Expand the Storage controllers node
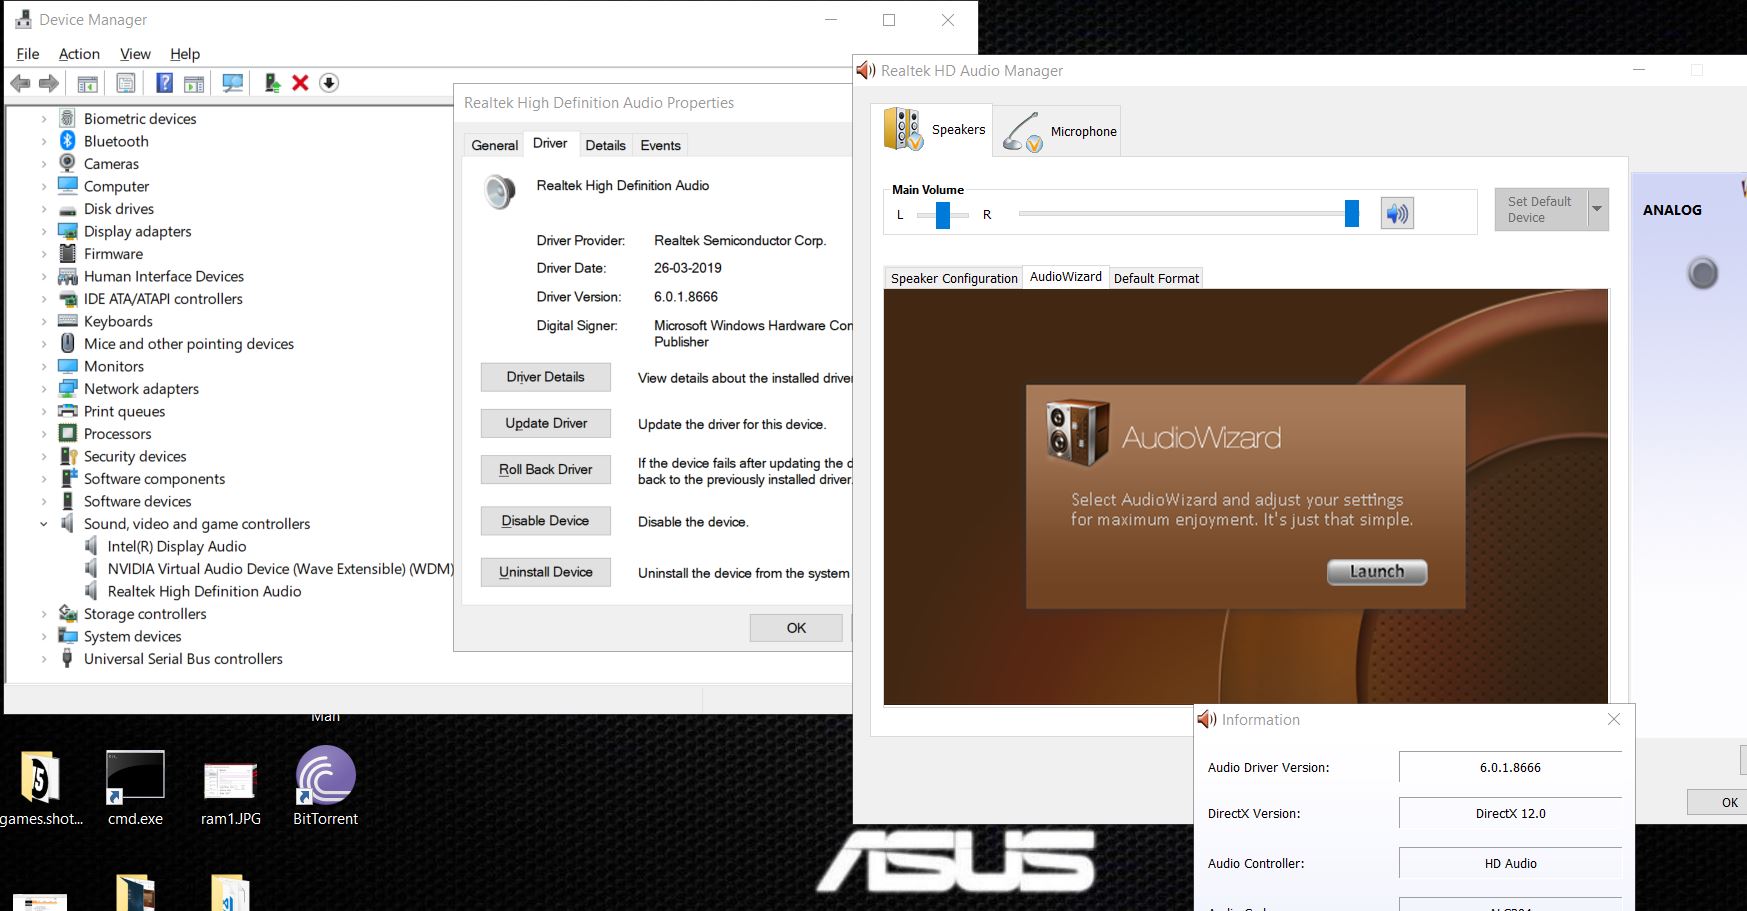The width and height of the screenshot is (1747, 911). 44,614
